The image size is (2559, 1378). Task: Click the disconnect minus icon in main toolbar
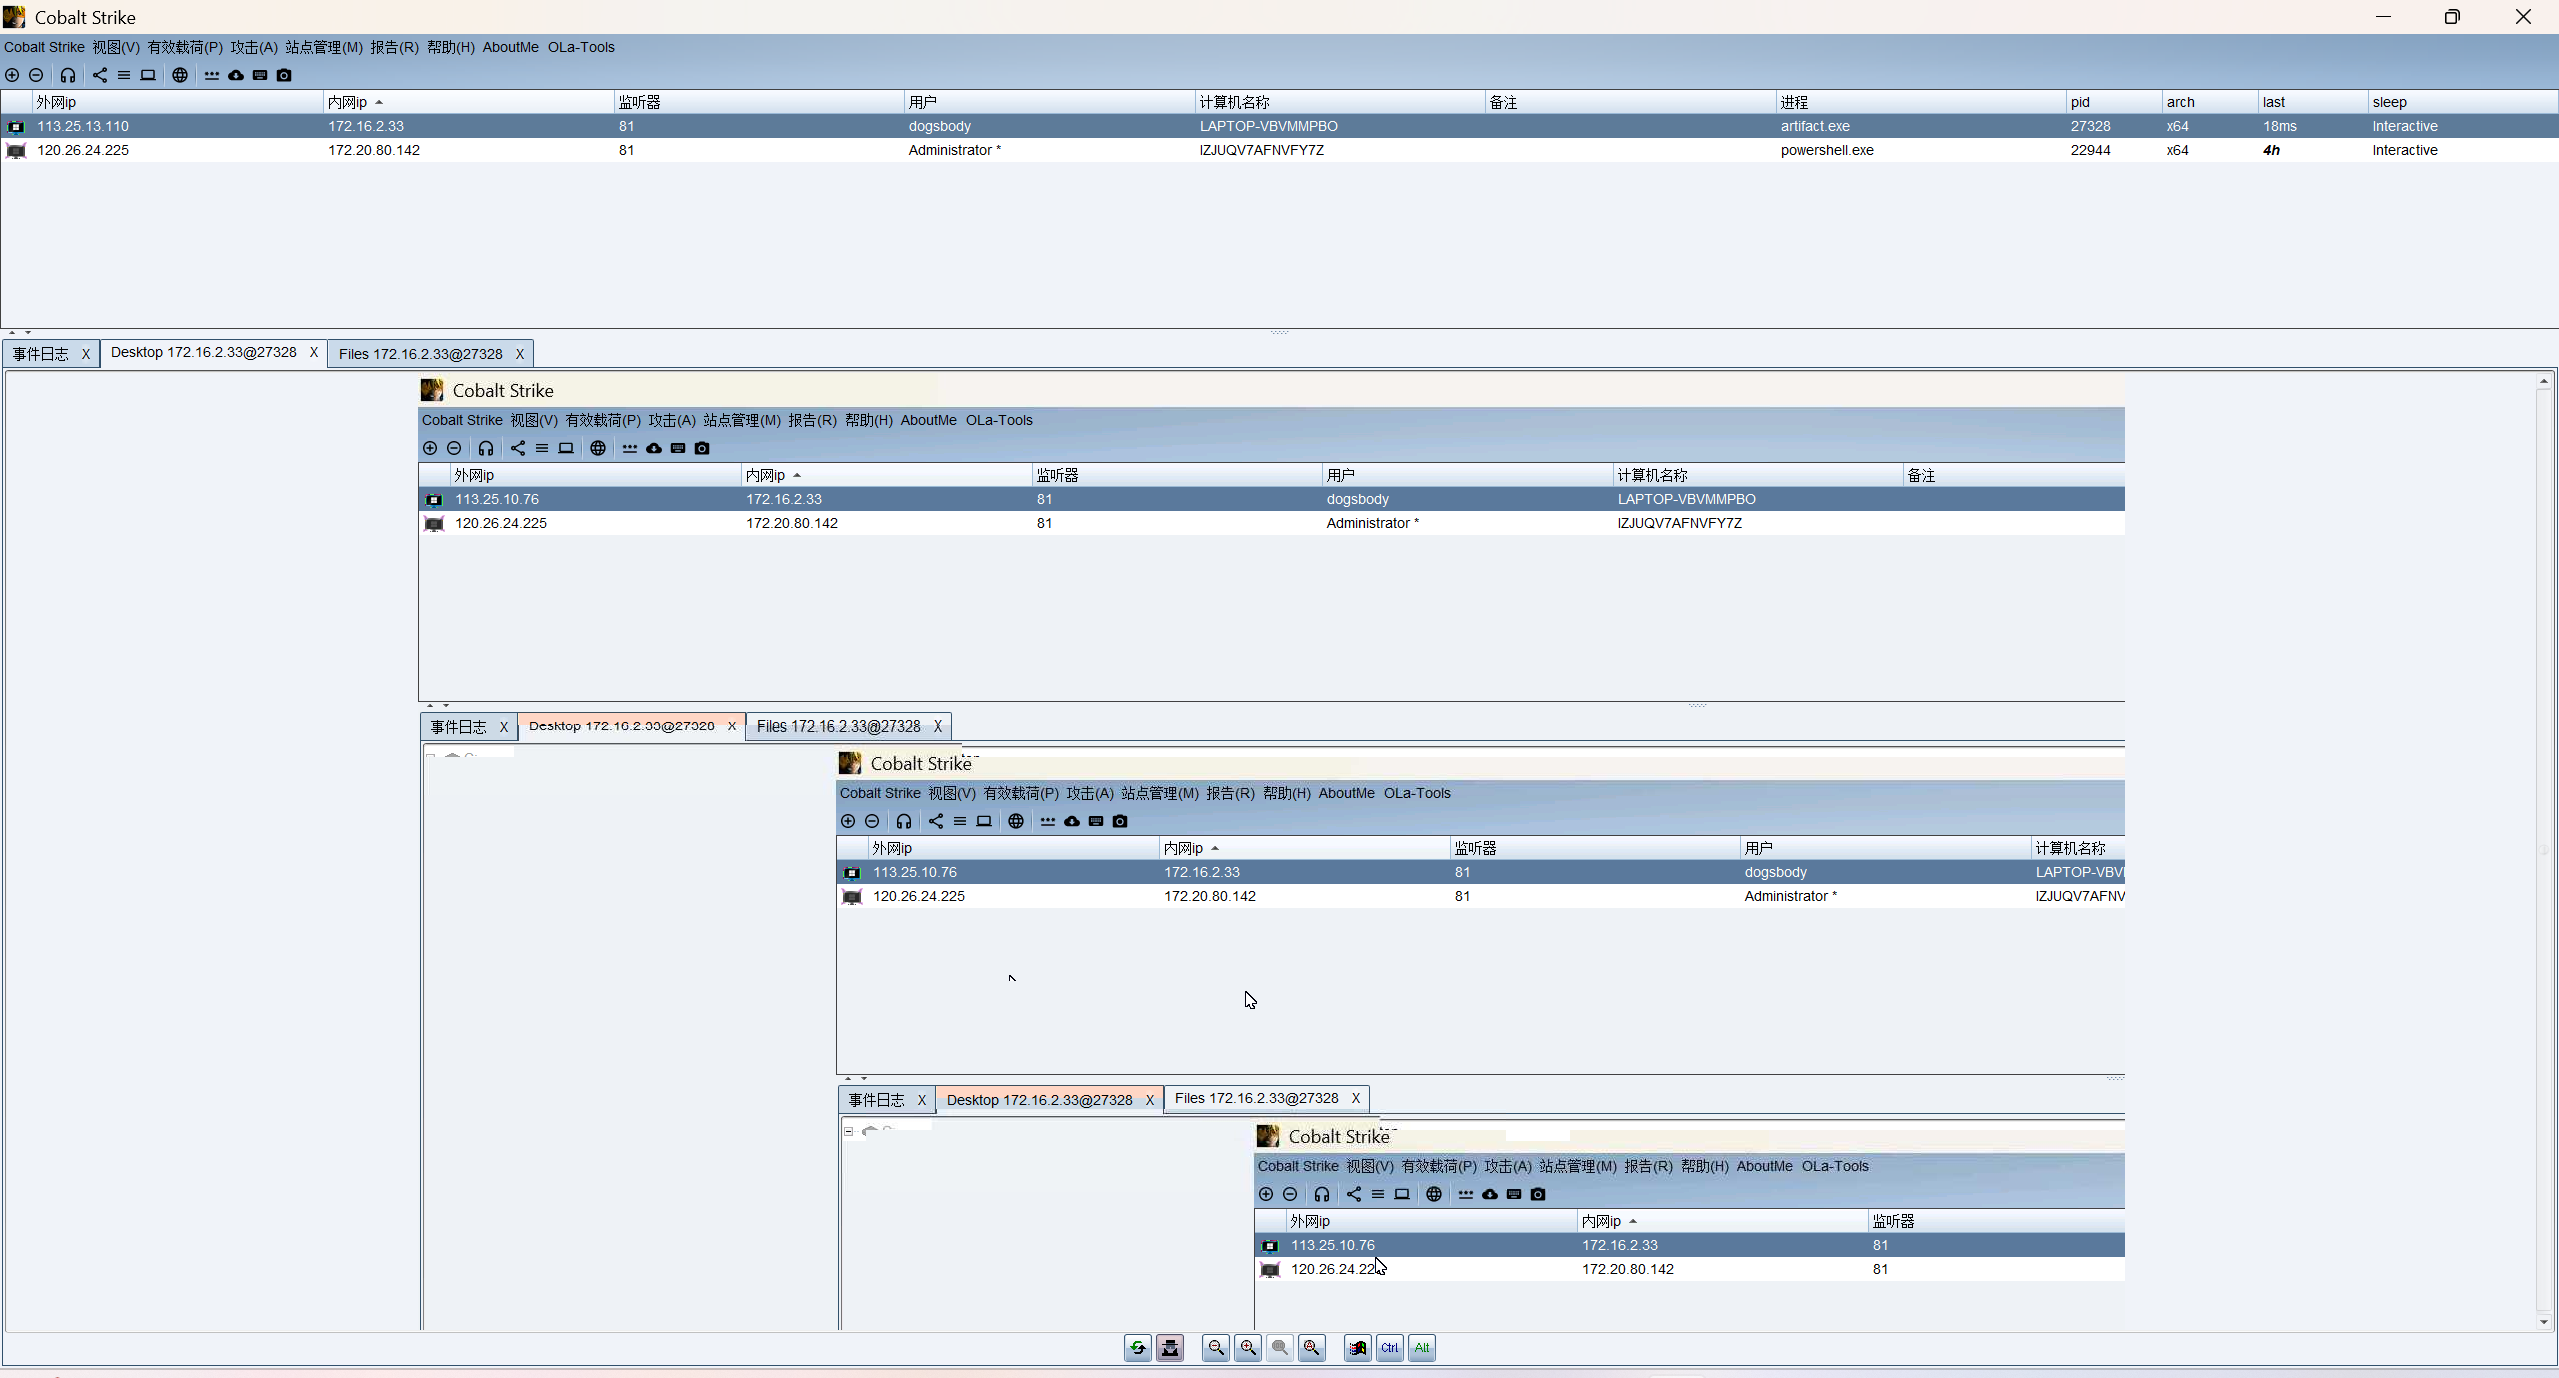click(x=36, y=75)
